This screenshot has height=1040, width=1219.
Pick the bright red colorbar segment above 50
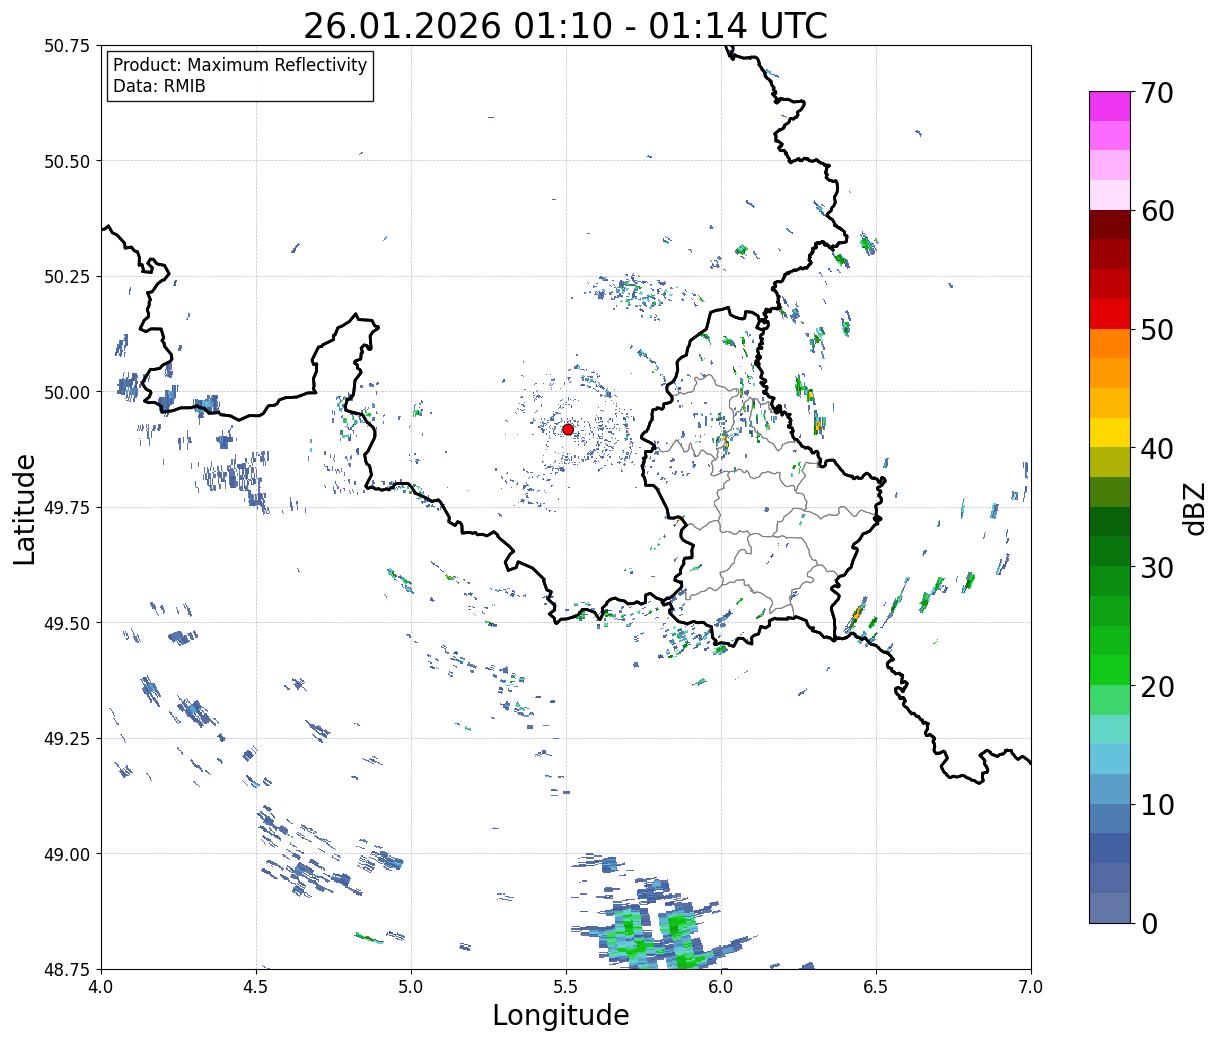pyautogui.click(x=1109, y=313)
